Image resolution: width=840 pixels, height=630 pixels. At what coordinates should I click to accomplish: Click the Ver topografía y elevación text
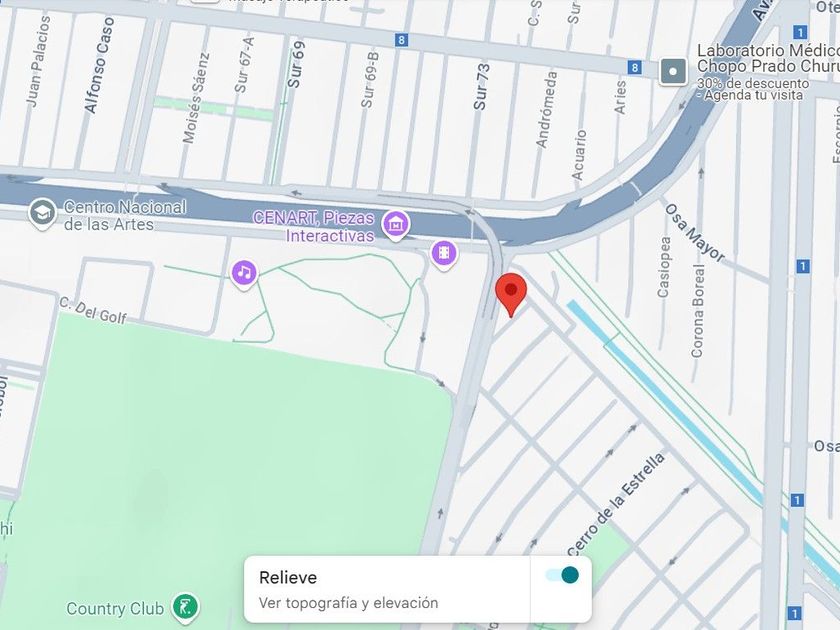pos(348,603)
